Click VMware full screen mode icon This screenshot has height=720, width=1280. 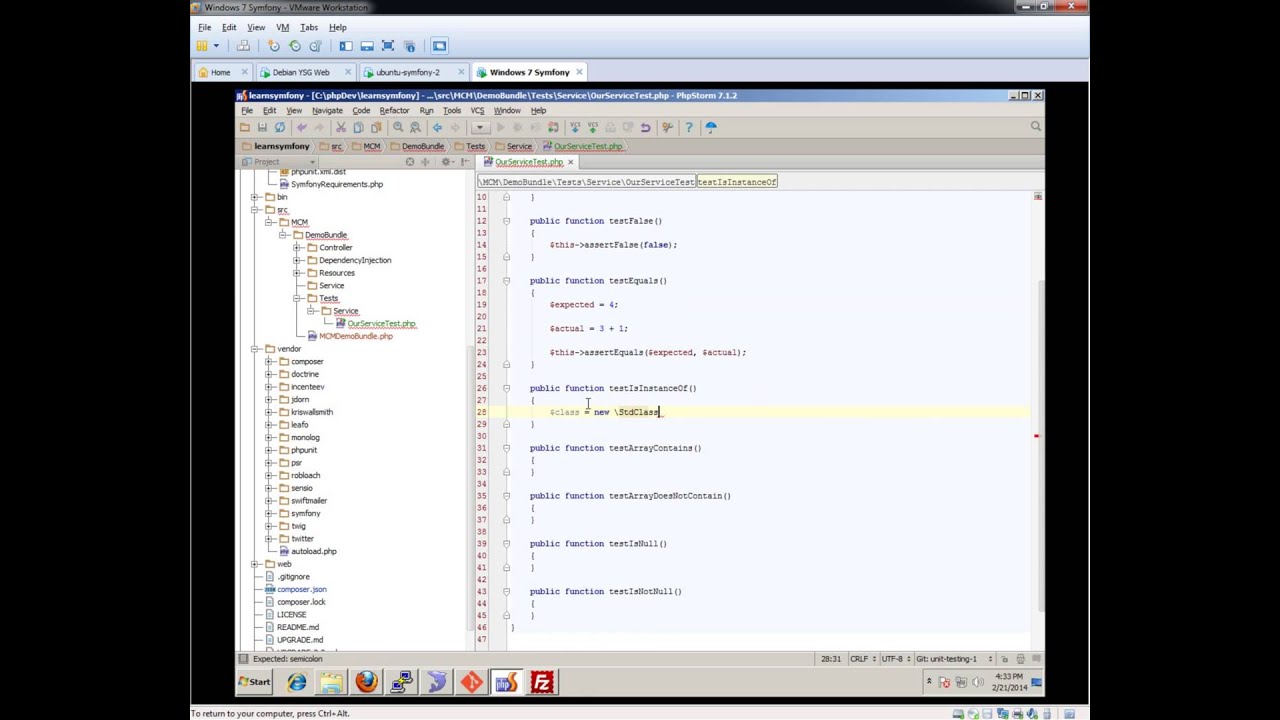388,46
